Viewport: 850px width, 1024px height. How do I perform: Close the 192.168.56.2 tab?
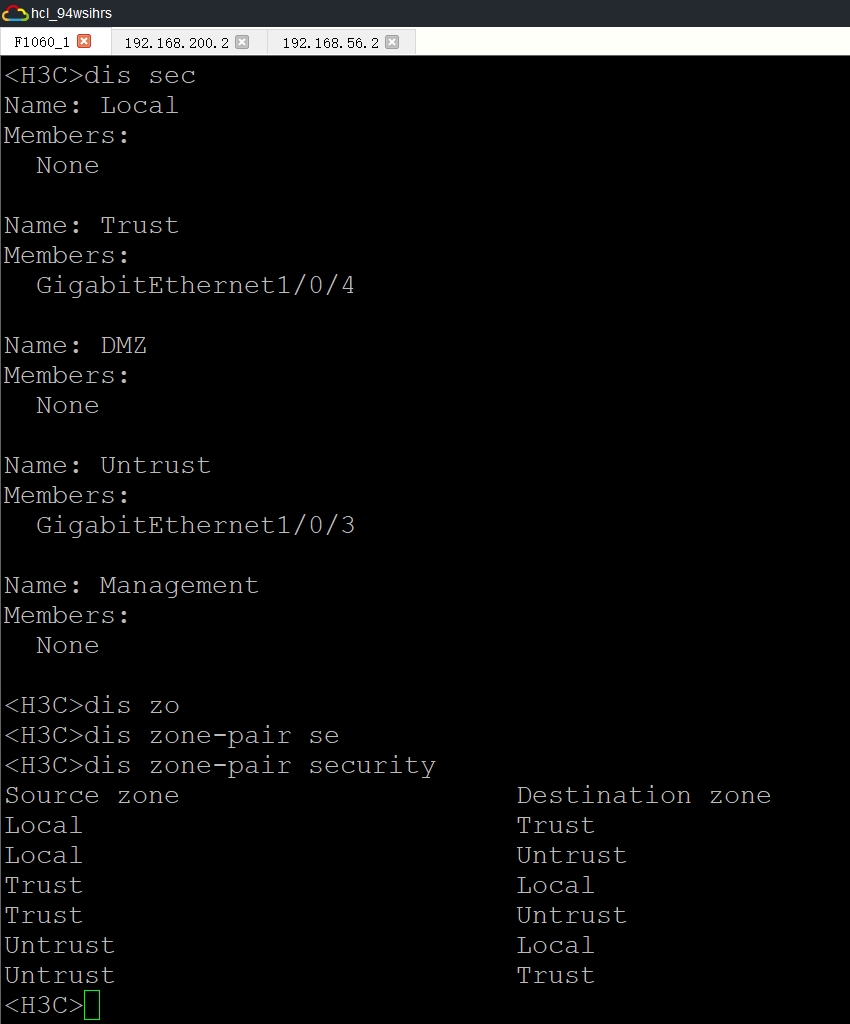392,42
